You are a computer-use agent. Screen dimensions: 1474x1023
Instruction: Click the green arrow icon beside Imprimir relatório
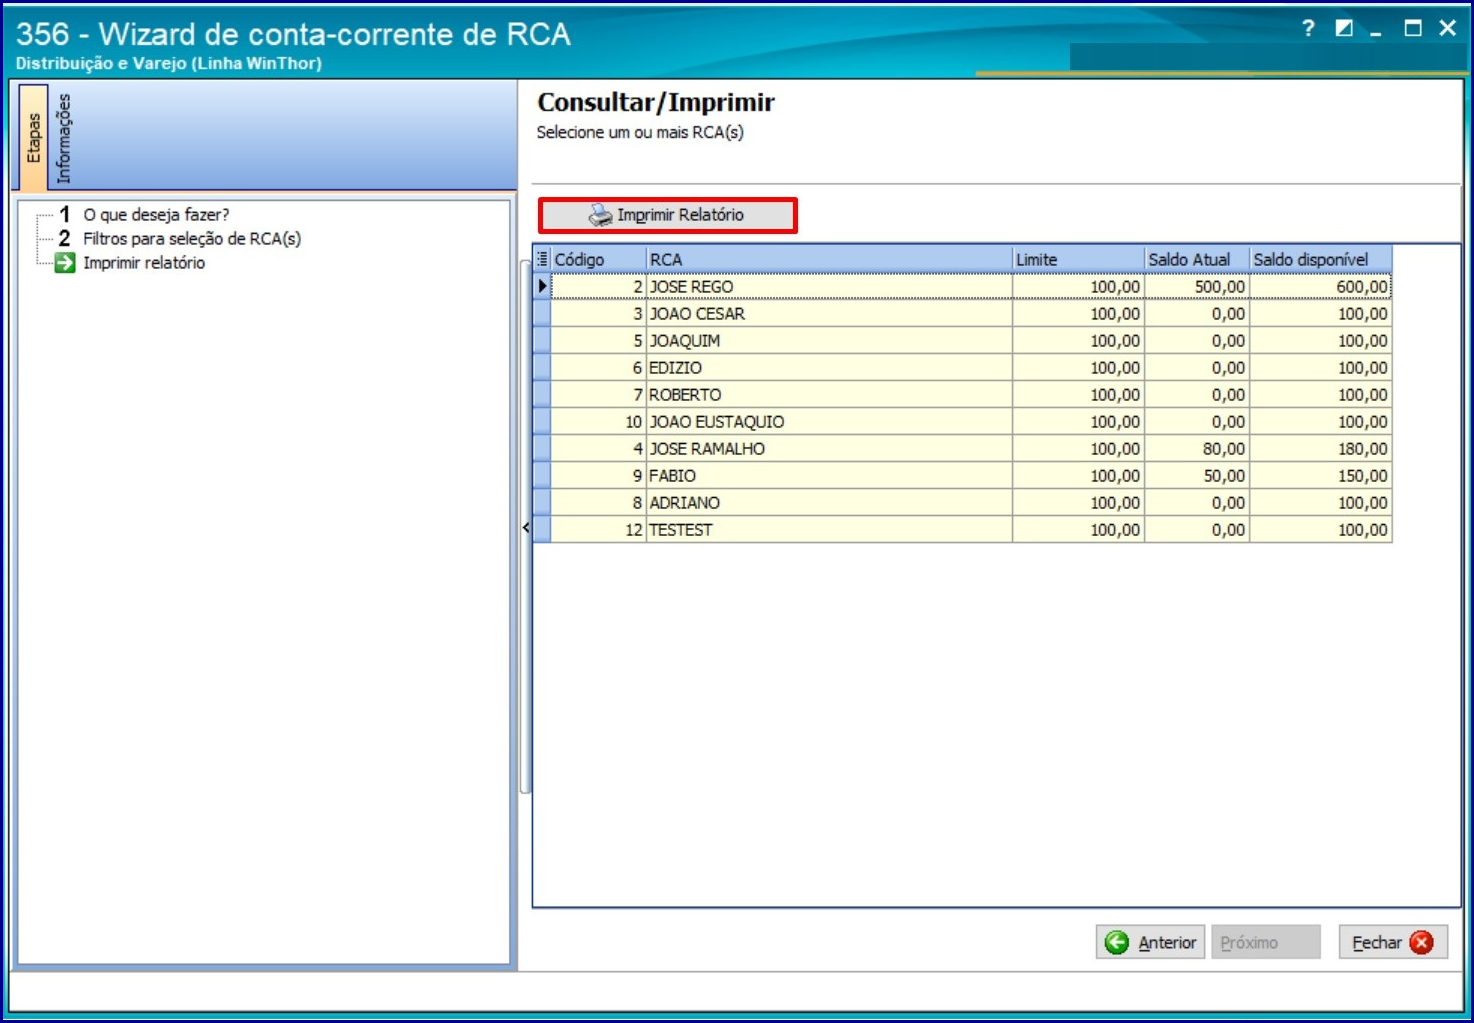click(x=65, y=263)
